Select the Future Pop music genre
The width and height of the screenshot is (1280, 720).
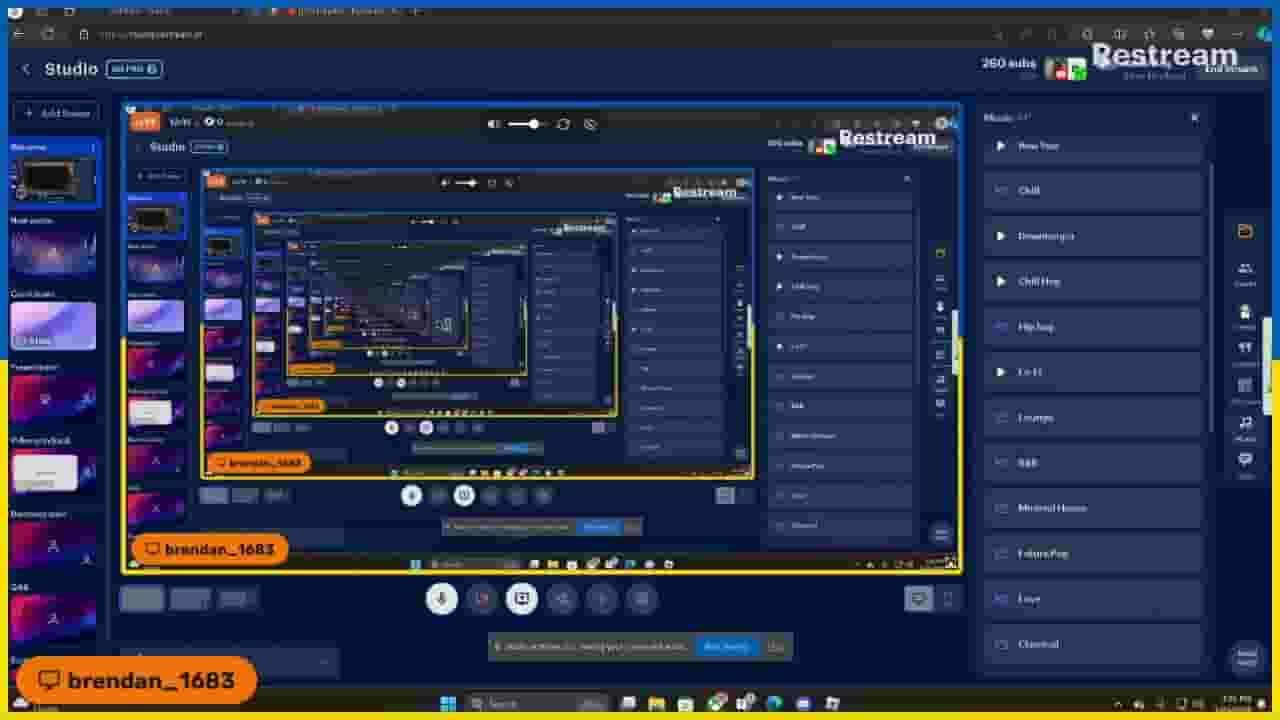pos(1093,553)
